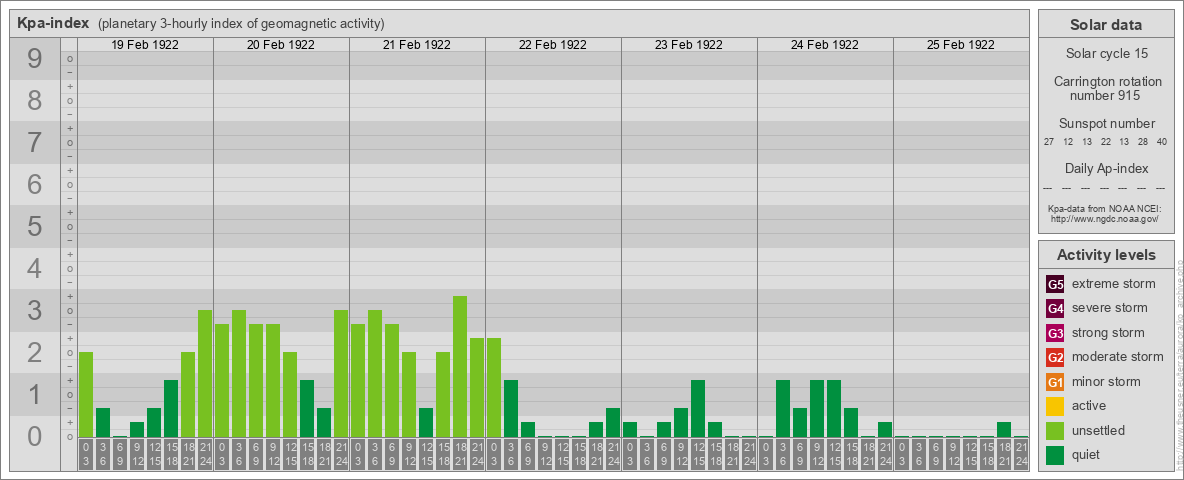
Task: Click the 20 Feb 21-24 hour bar
Action: (341, 374)
